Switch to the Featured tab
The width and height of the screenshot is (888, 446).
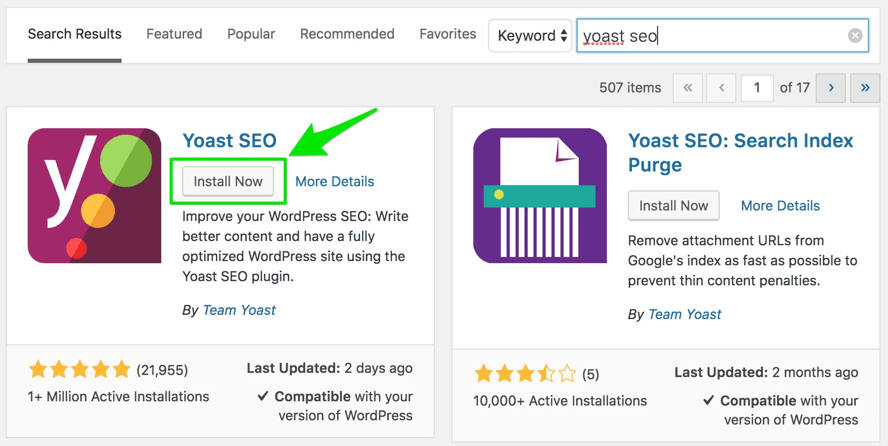point(174,34)
